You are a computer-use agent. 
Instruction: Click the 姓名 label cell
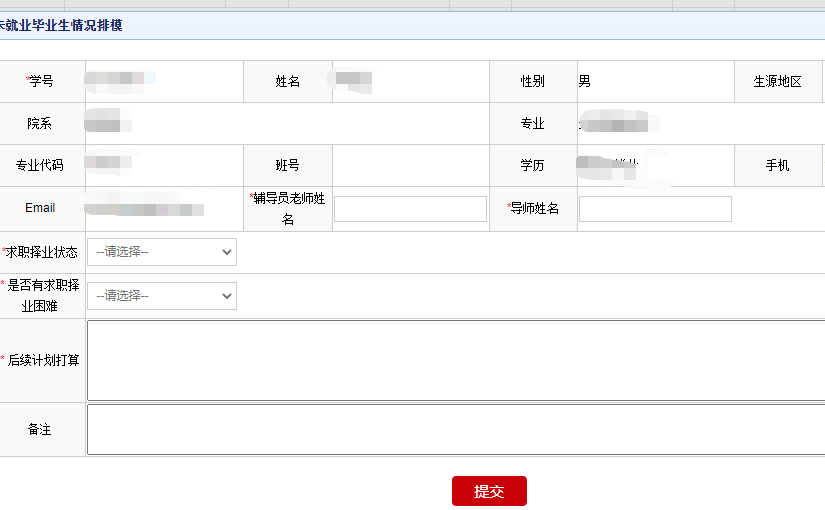tap(288, 82)
